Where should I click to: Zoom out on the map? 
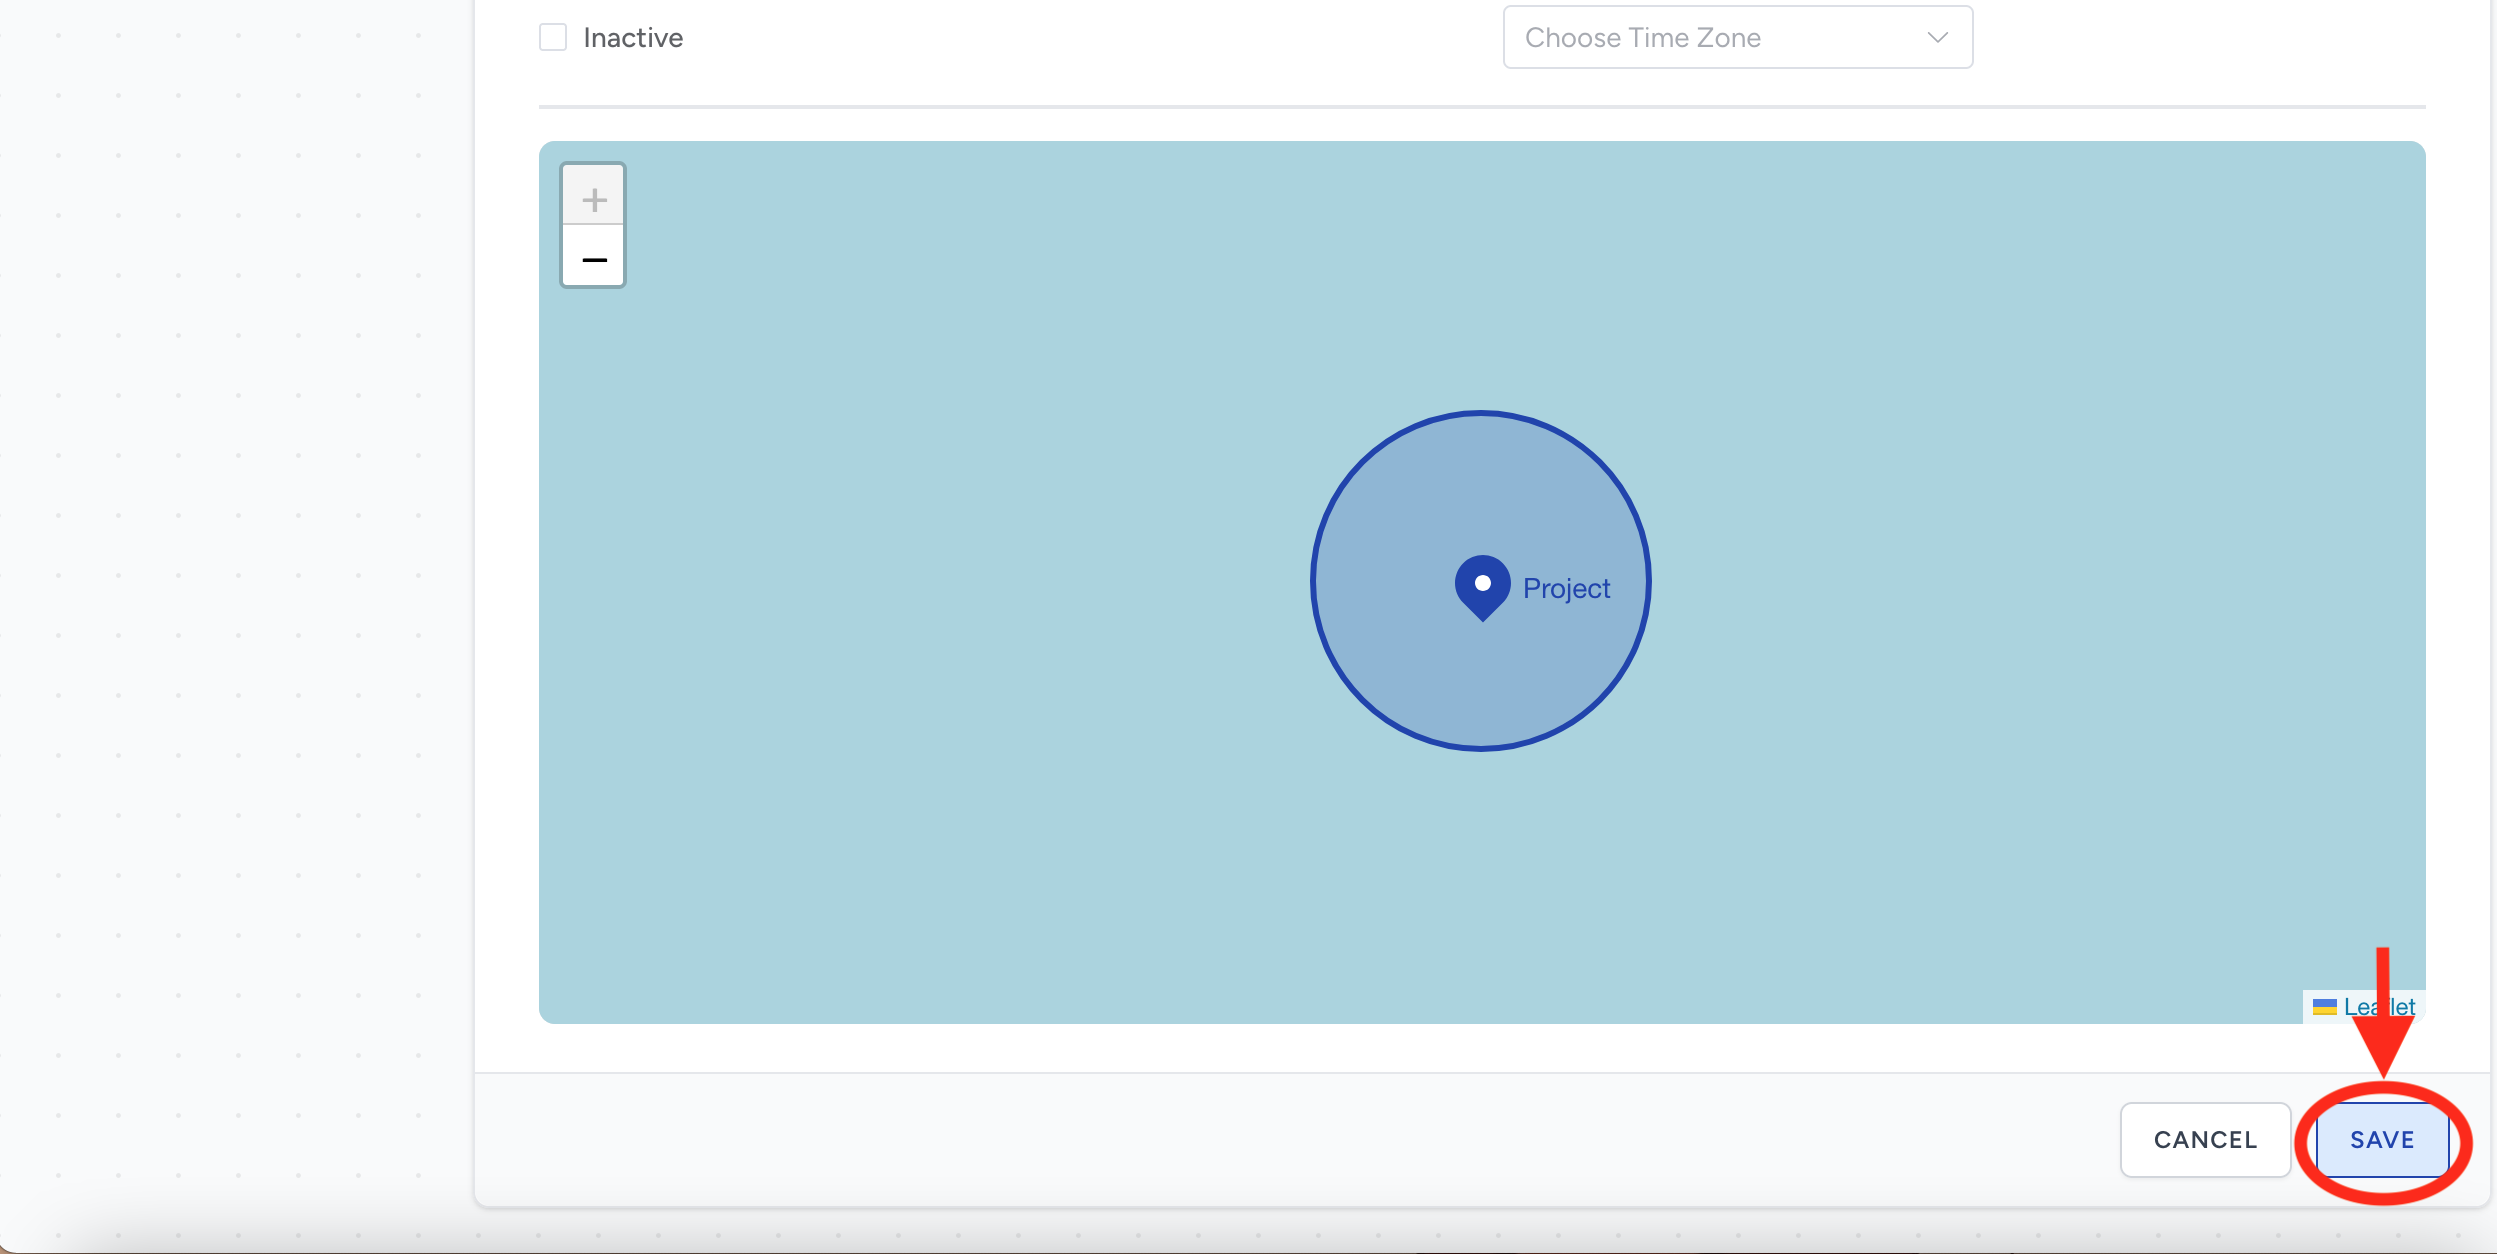click(x=594, y=260)
